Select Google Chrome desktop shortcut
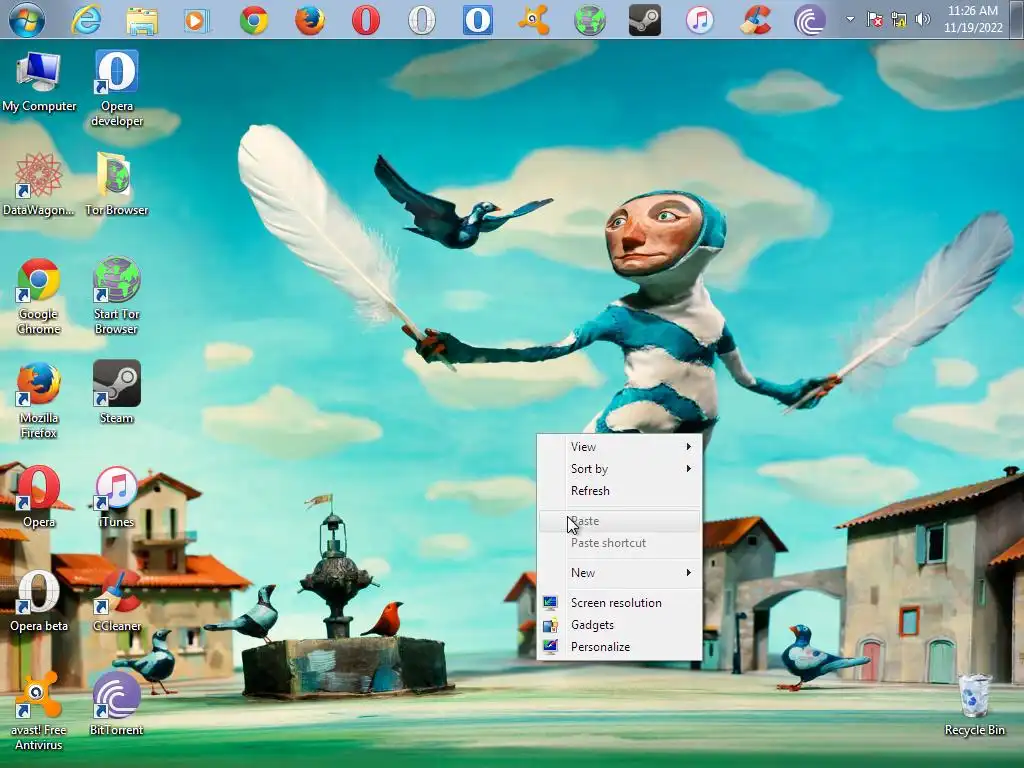This screenshot has width=1024, height=768. [x=39, y=297]
